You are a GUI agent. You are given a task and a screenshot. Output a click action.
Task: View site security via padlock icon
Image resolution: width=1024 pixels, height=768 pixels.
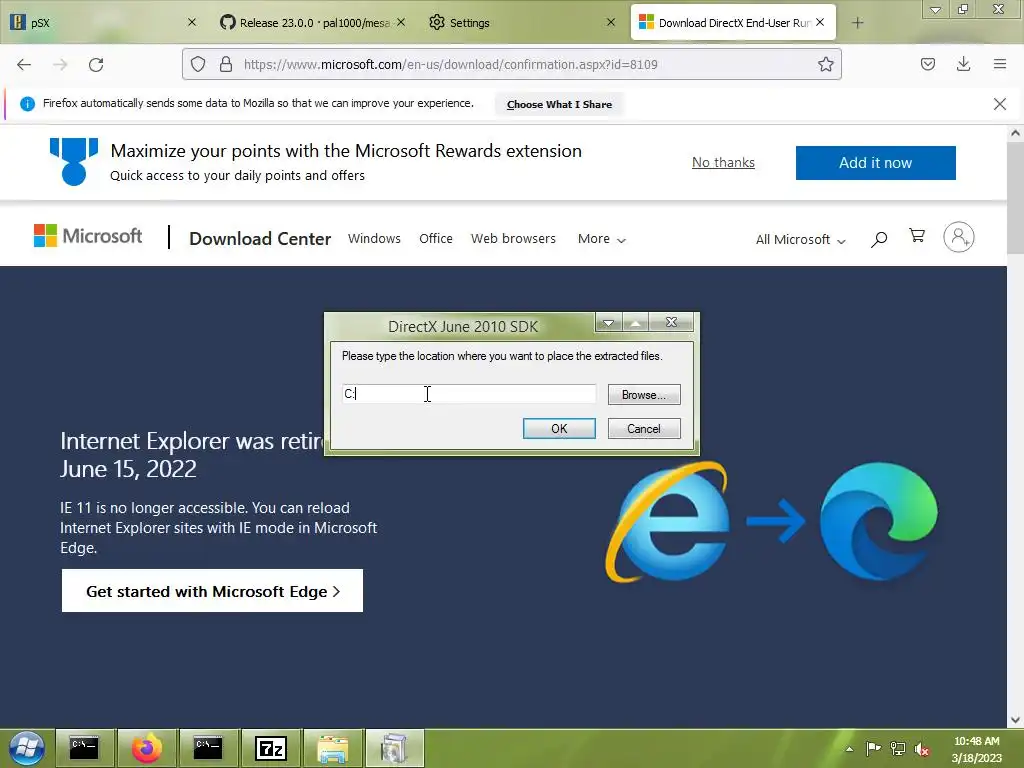coord(226,64)
